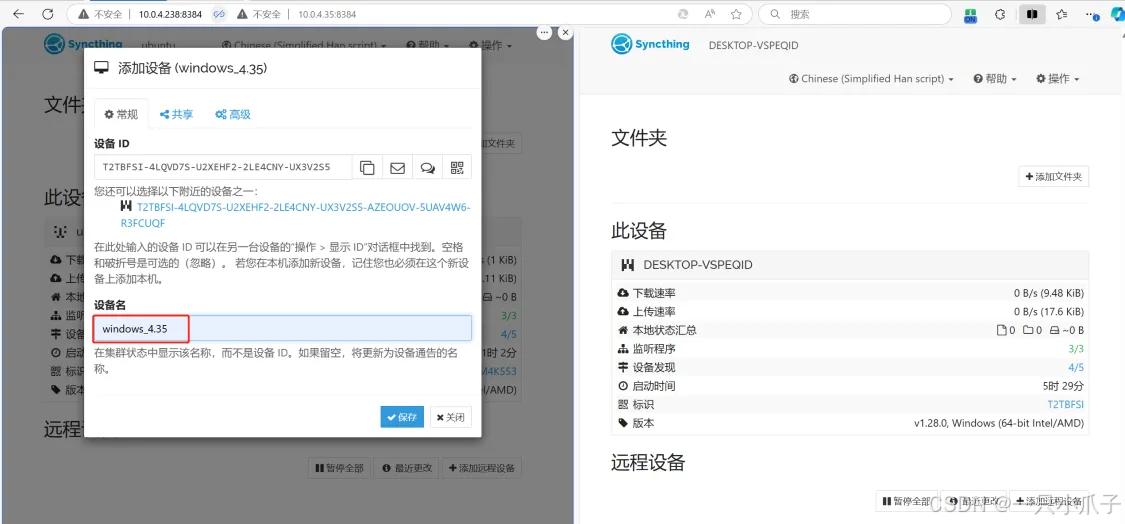Screen dimensions: 1125x524
Task: Open language dropdown in left pane navbar
Action: [x=304, y=45]
